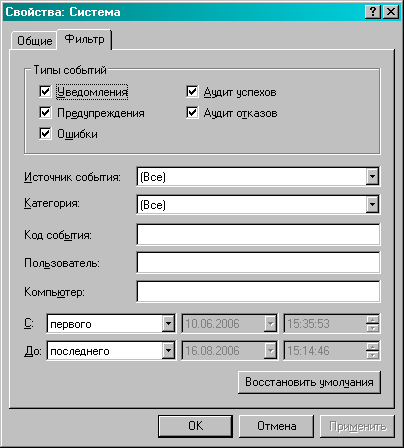Click the question mark help icon
The image size is (404, 448).
coord(373,12)
